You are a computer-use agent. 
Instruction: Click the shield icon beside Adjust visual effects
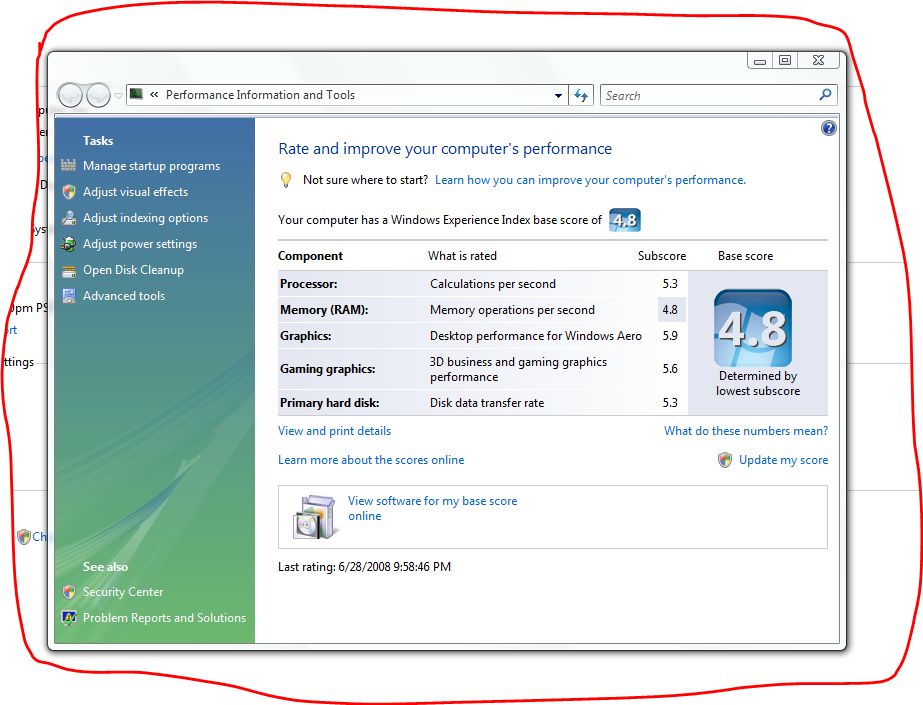pyautogui.click(x=69, y=192)
